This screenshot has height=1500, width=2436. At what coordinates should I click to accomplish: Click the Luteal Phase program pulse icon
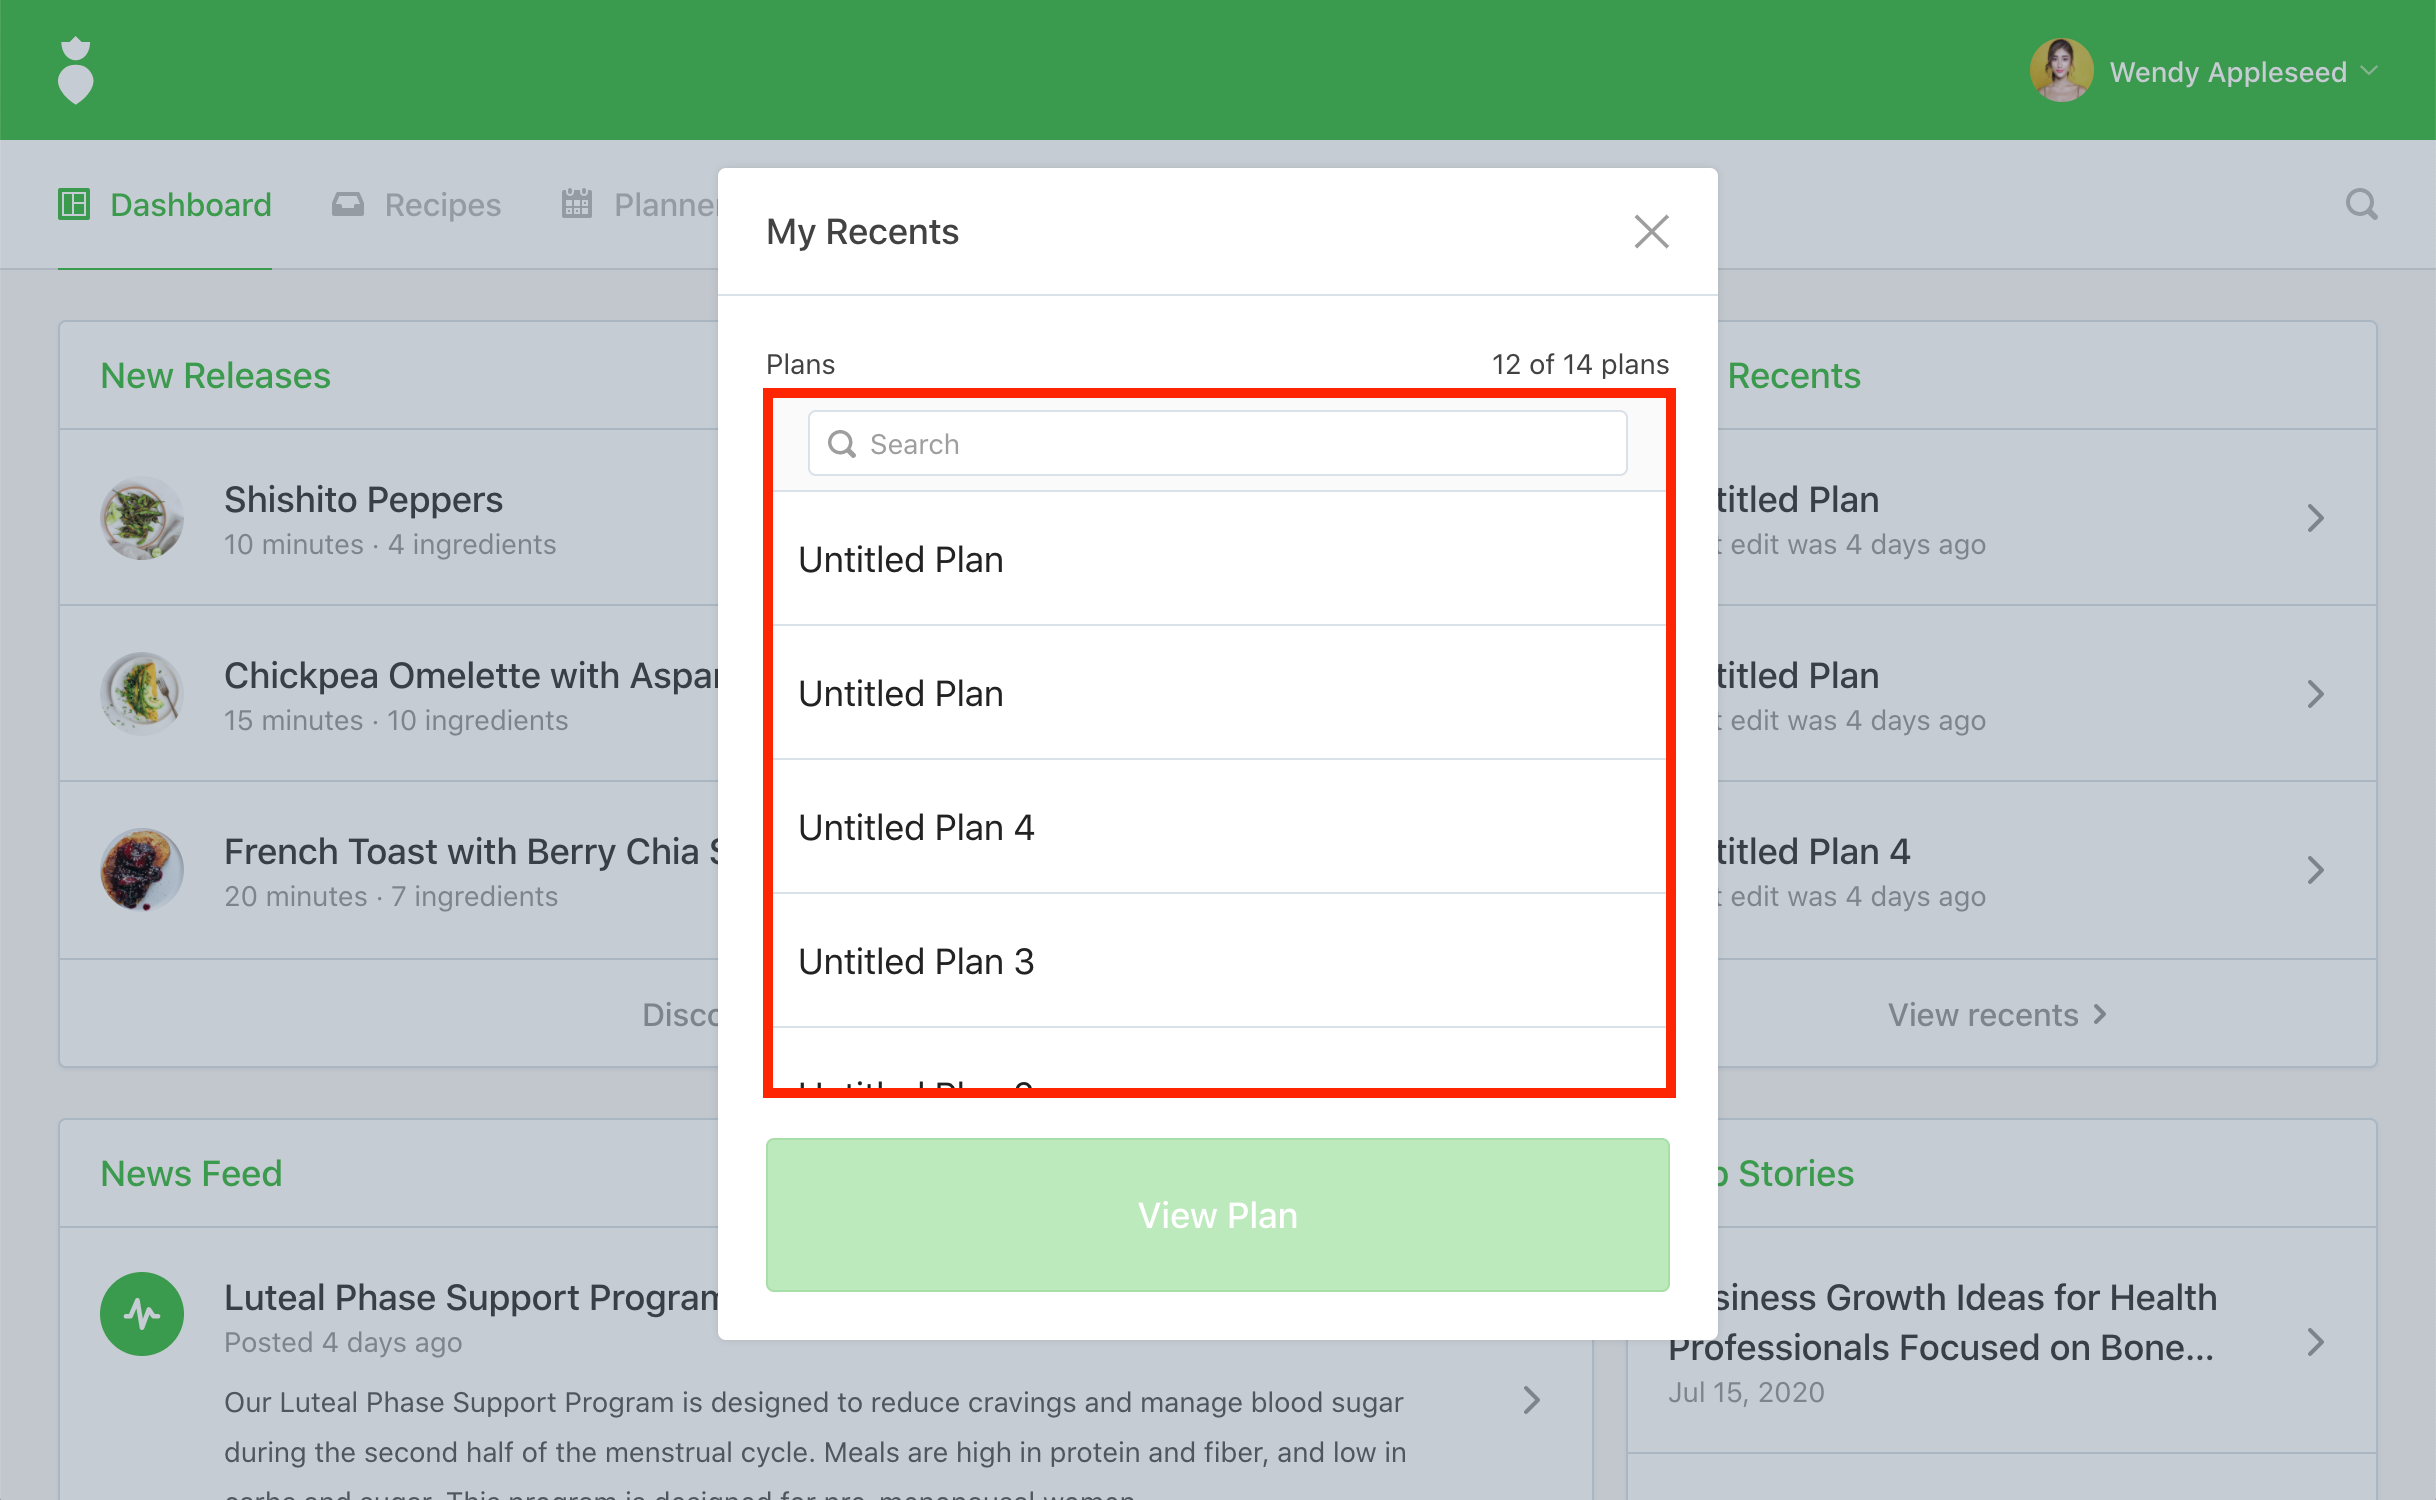[x=142, y=1314]
